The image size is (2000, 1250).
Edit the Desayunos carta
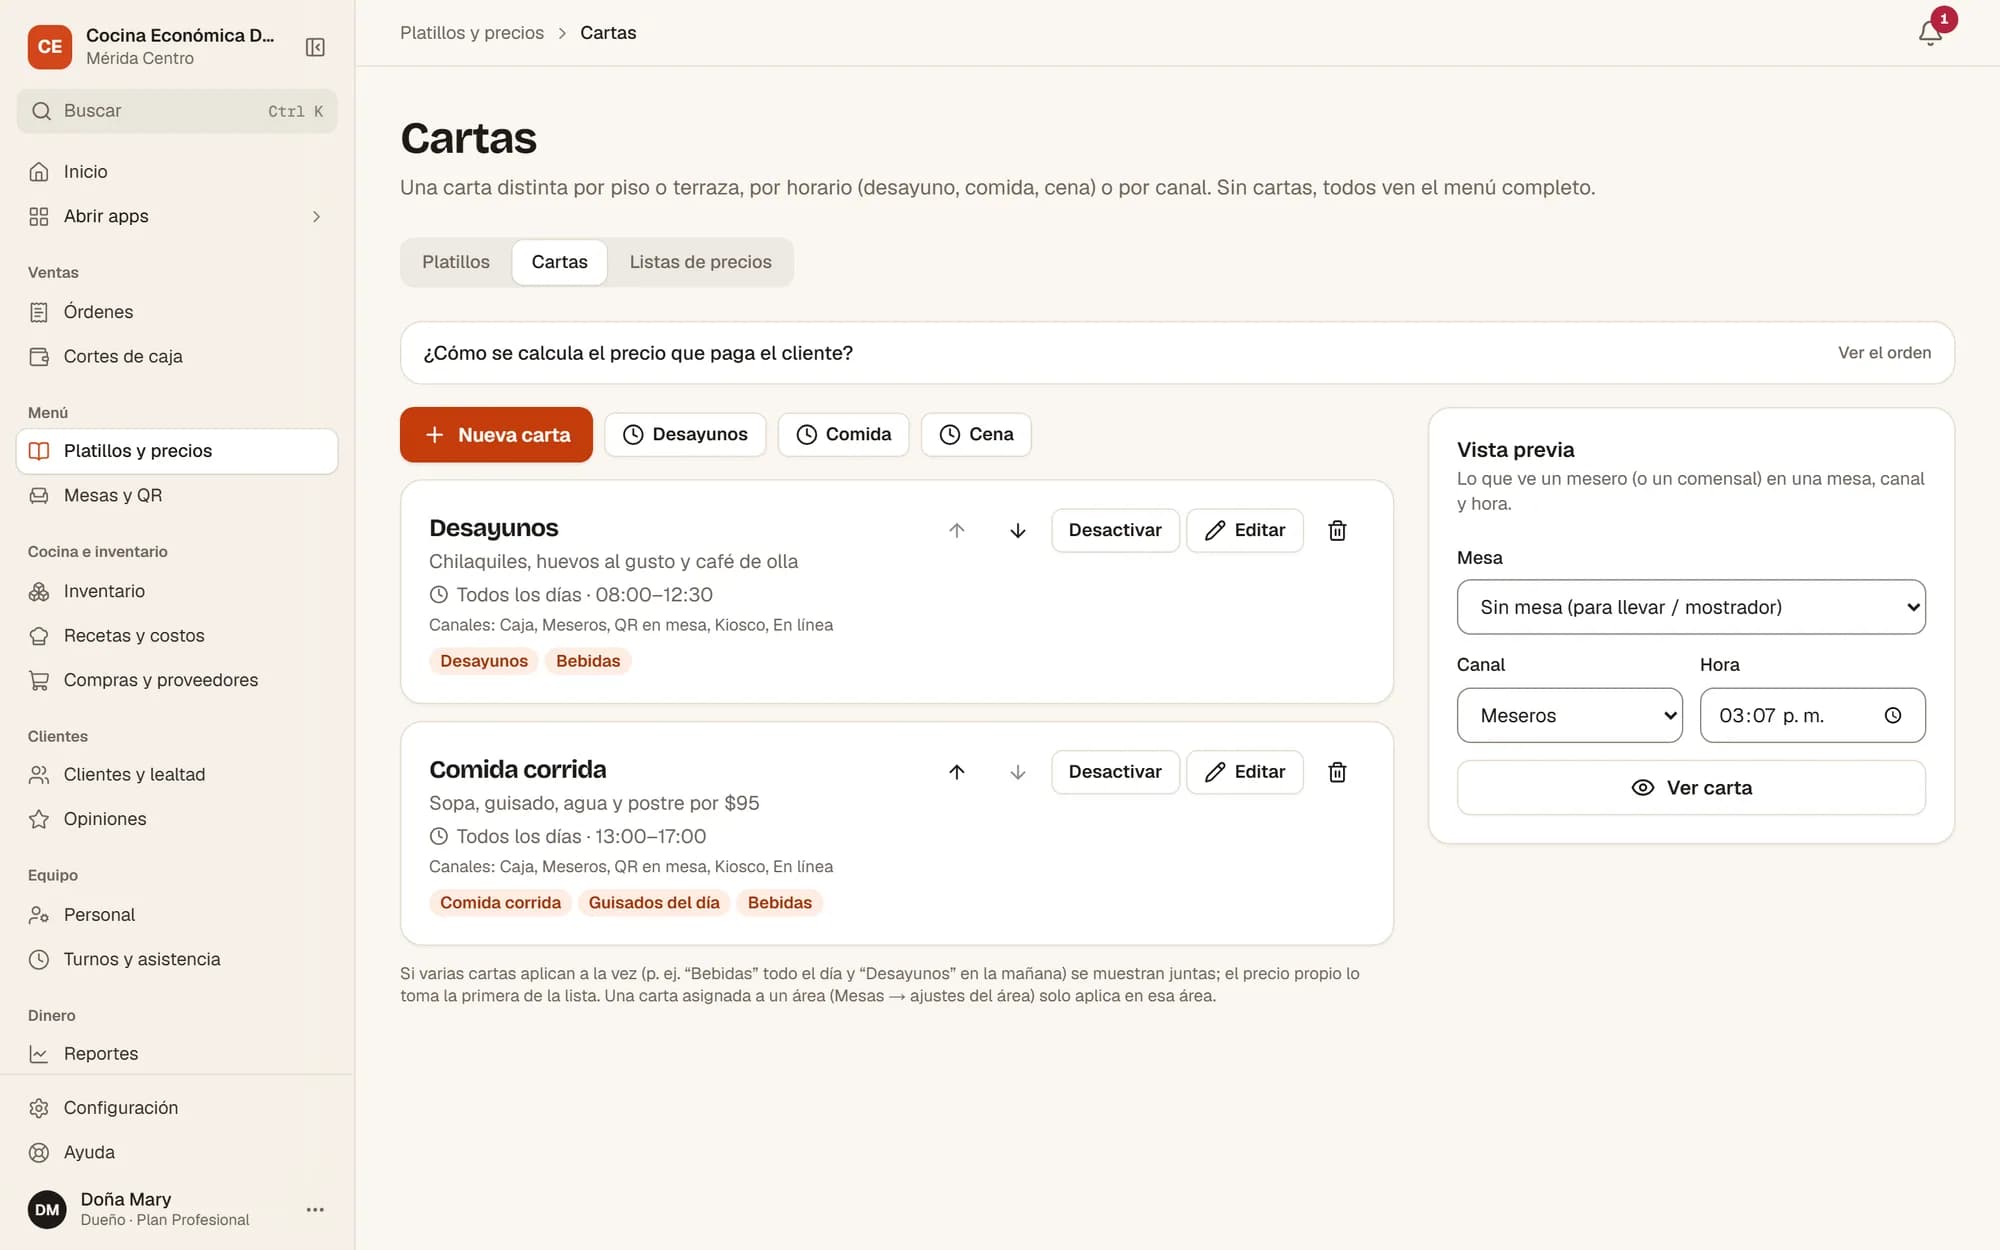point(1245,530)
